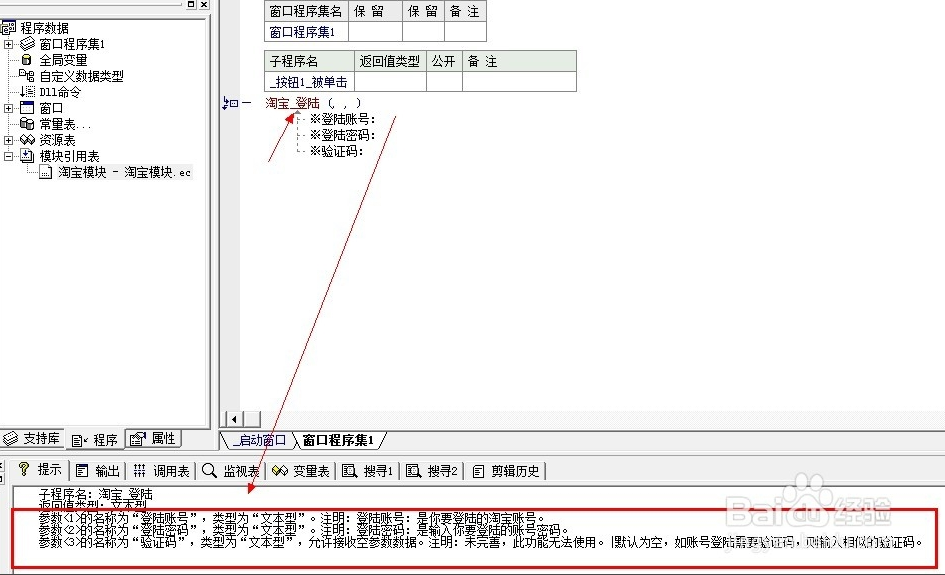Click the left scroll arrow of editor
Screen dimensions: 945x575
(234, 418)
